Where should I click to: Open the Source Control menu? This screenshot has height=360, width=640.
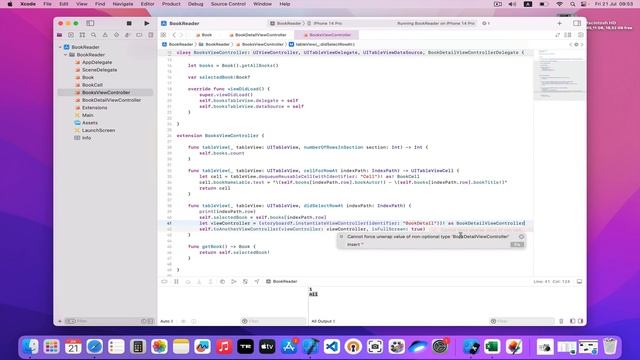click(x=228, y=4)
